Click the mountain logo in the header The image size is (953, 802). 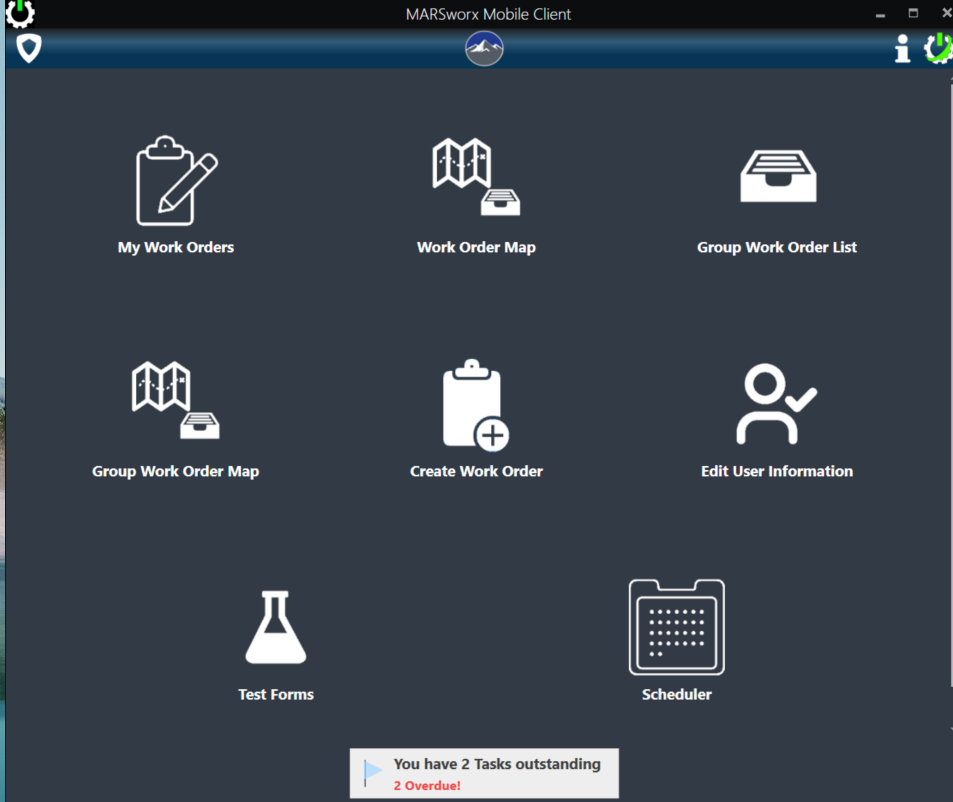[484, 49]
